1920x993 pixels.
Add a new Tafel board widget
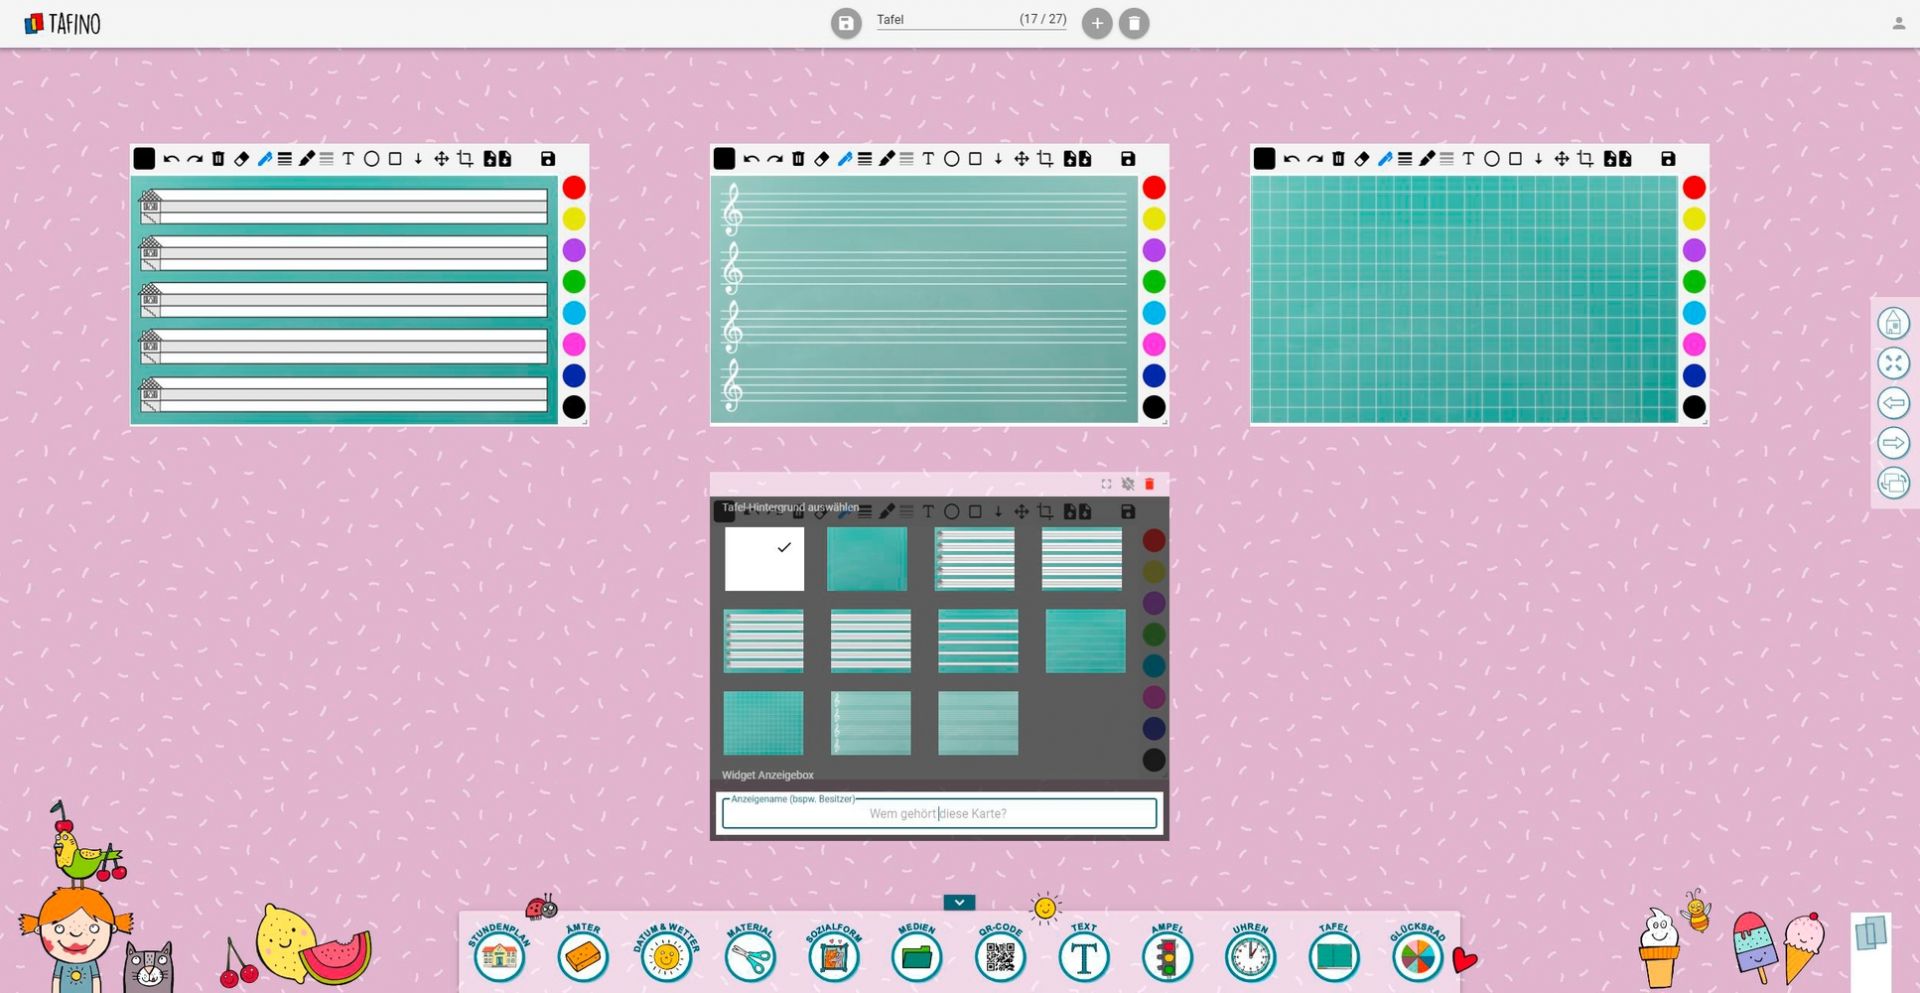click(x=1334, y=957)
